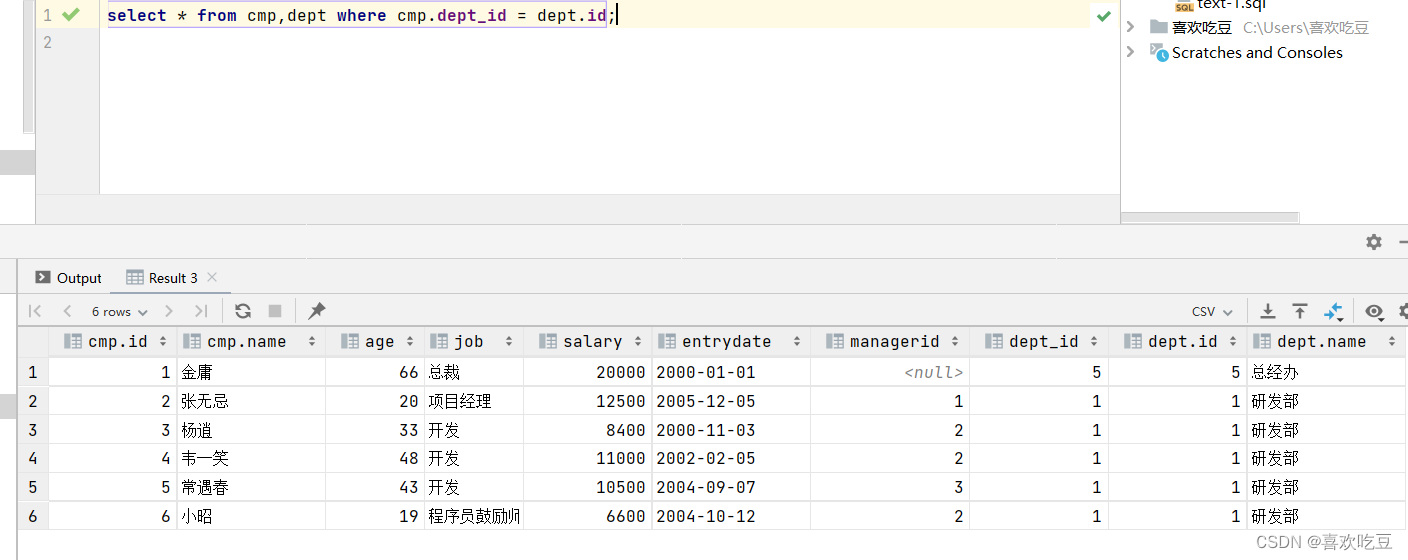
Task: Click the cell containing 韦一笑
Action: pos(251,459)
